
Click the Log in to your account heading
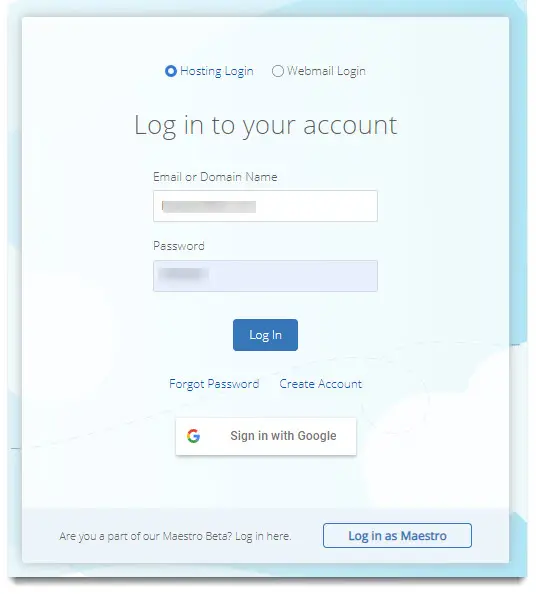click(266, 125)
